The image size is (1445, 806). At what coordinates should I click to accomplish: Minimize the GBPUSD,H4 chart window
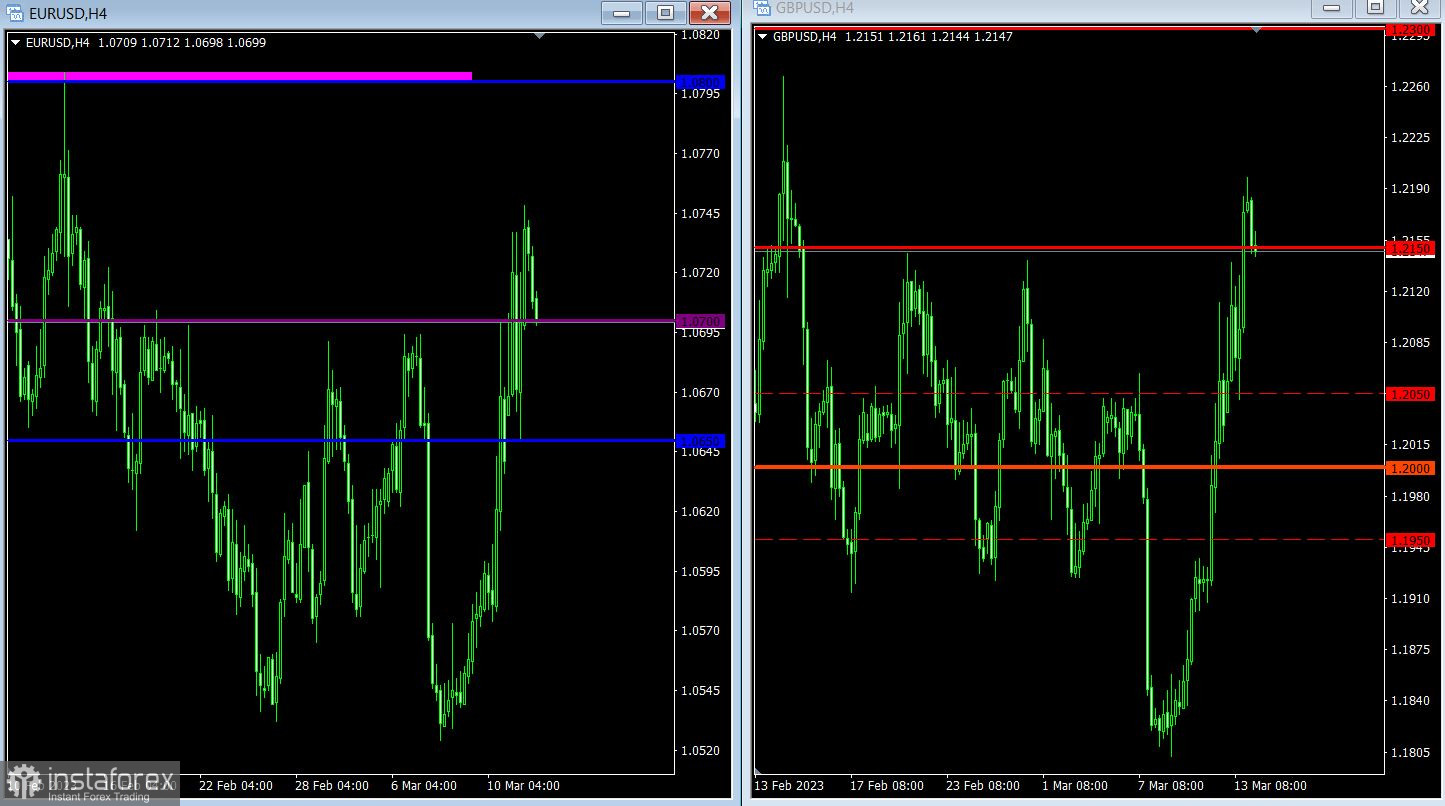(x=1331, y=8)
